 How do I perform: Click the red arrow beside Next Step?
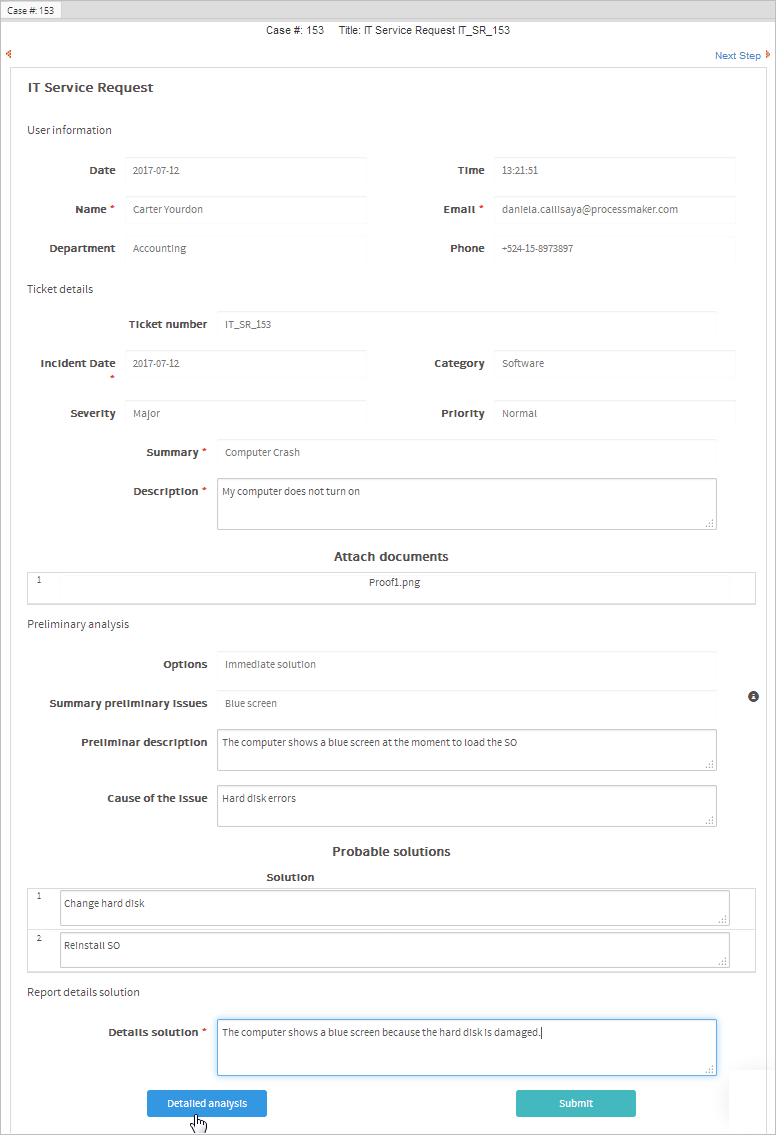click(x=767, y=55)
